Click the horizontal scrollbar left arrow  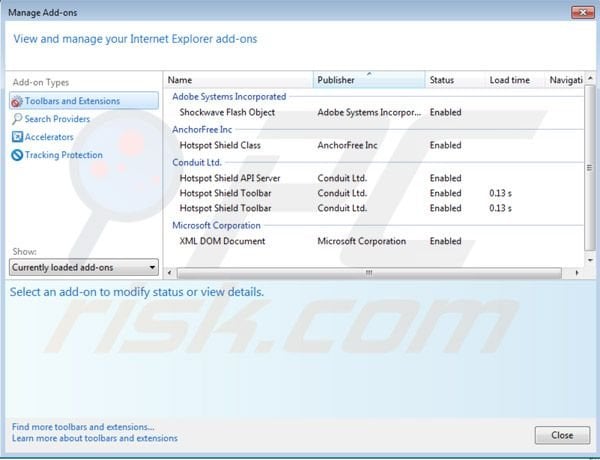tap(170, 273)
